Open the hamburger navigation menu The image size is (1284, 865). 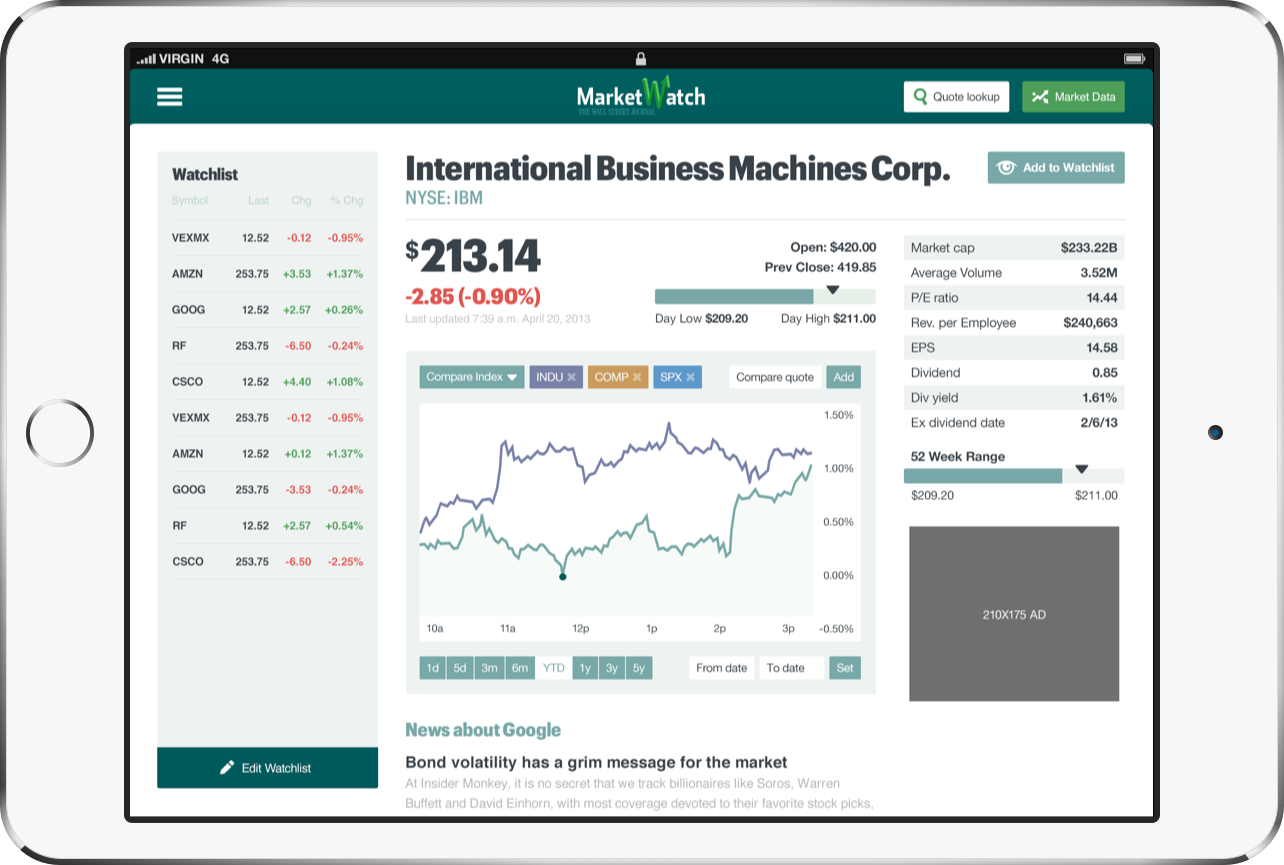pyautogui.click(x=169, y=97)
